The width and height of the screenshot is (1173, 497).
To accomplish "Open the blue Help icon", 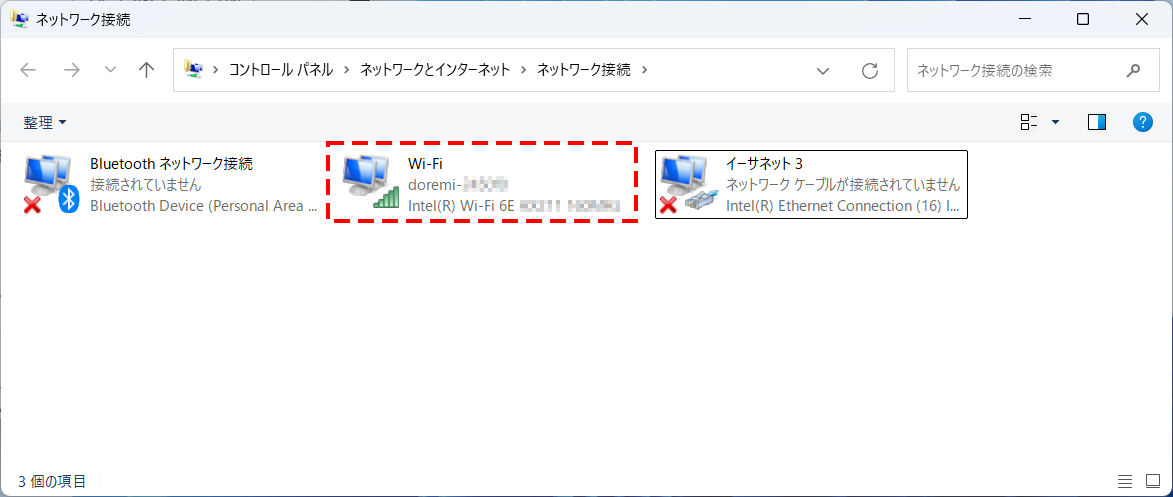I will [x=1143, y=122].
